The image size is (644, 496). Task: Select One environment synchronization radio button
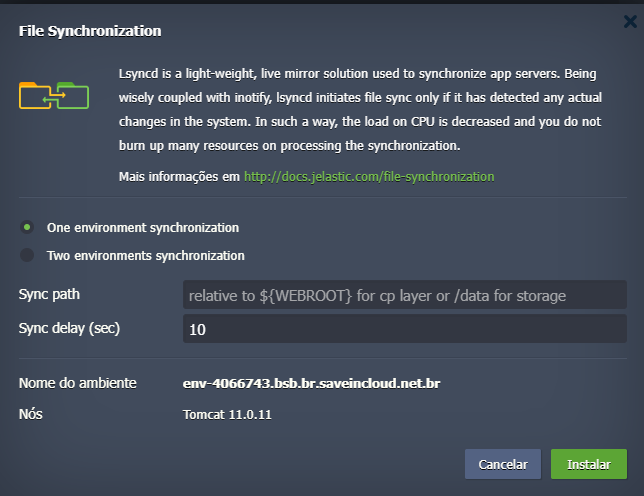pos(27,227)
